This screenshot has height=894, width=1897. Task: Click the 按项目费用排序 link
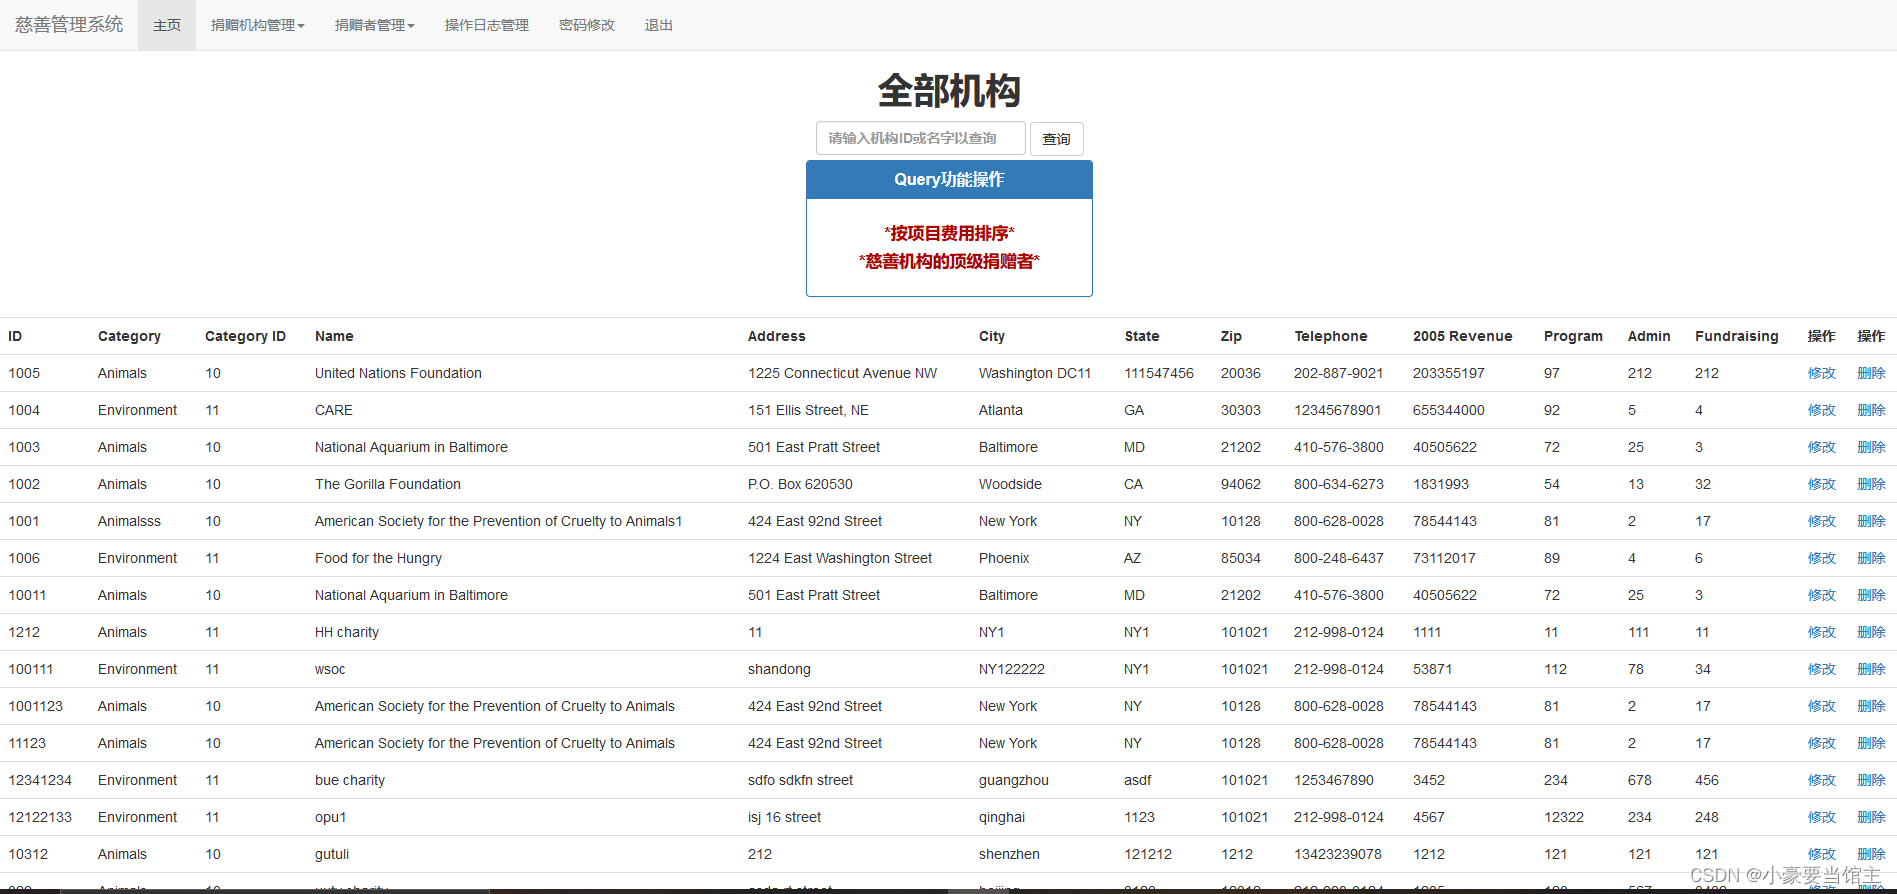point(949,233)
